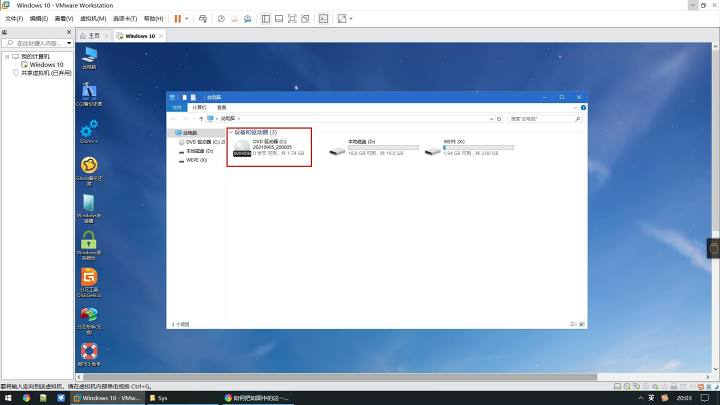Screen dimensions: 720x405
Task: Enter full screen mode icon
Action: [x=292, y=19]
